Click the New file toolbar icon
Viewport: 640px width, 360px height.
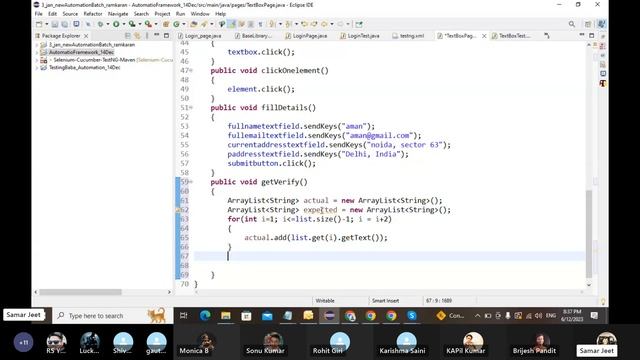(x=39, y=24)
